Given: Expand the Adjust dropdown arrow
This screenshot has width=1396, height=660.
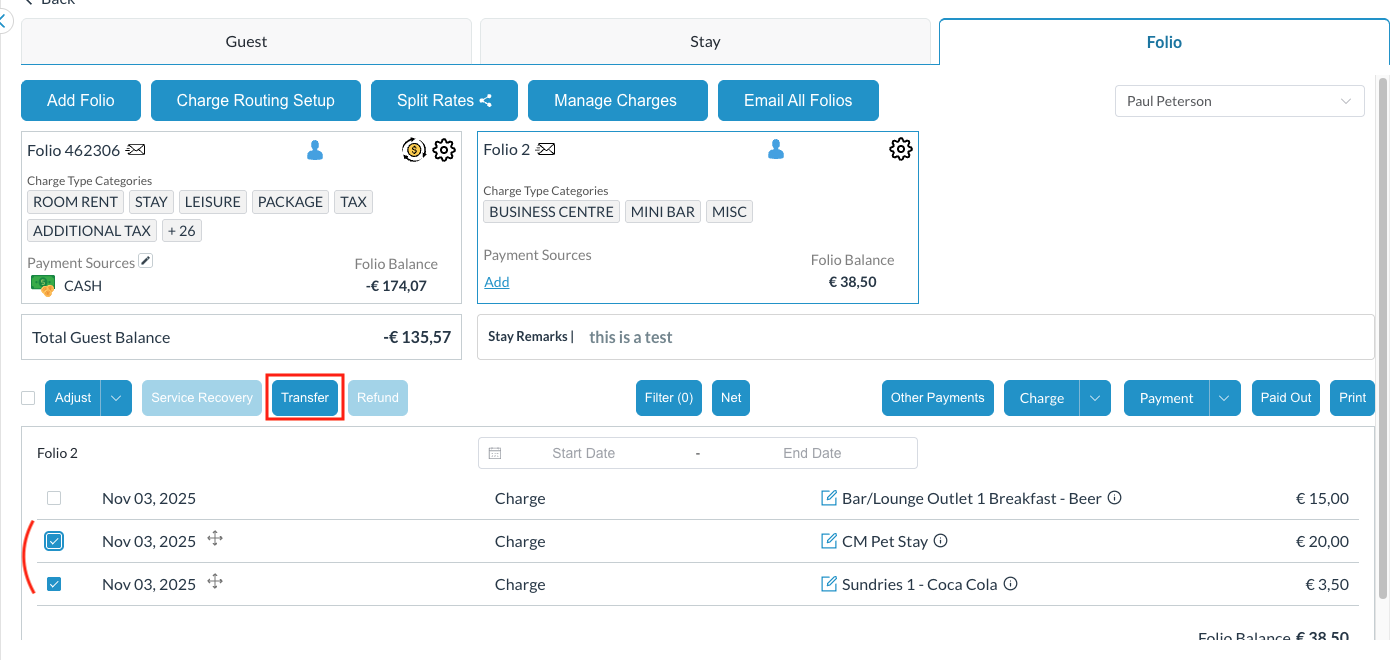Looking at the screenshot, I should tap(116, 398).
